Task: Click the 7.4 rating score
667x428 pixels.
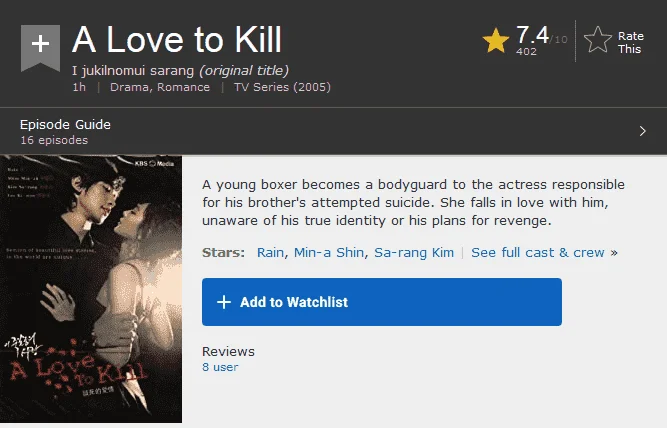Action: [532, 35]
